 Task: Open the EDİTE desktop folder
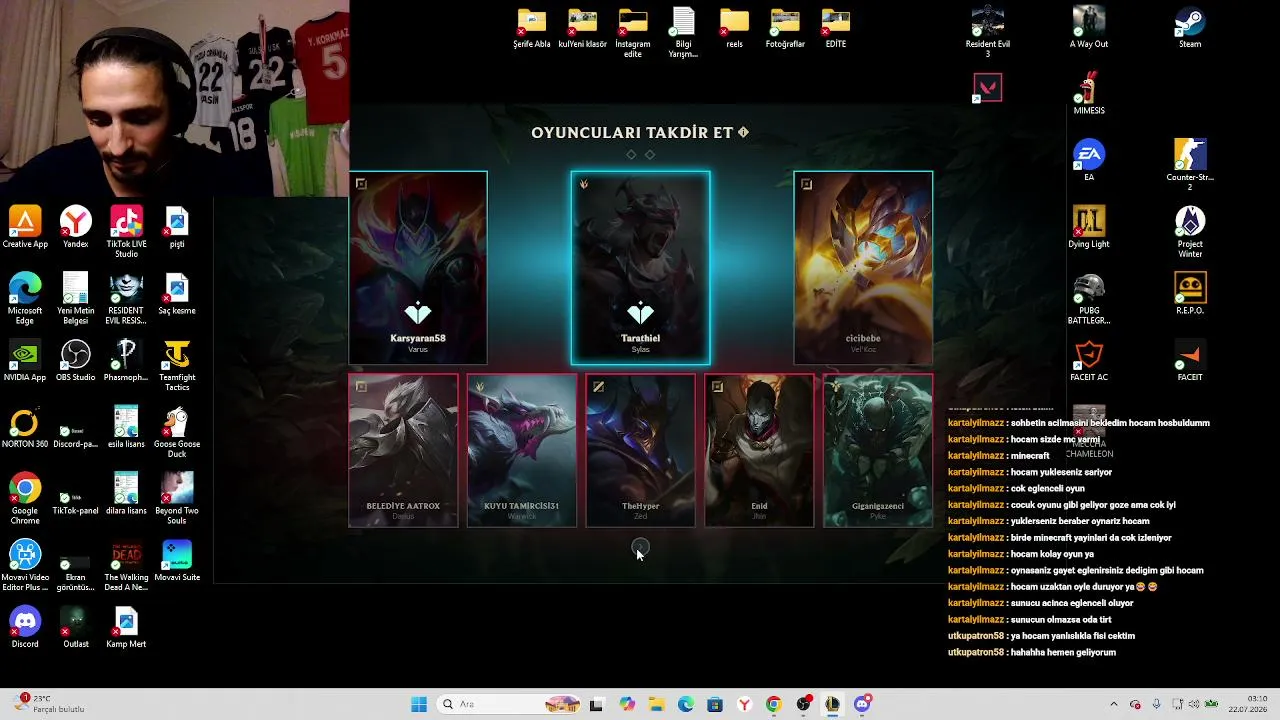[x=836, y=28]
